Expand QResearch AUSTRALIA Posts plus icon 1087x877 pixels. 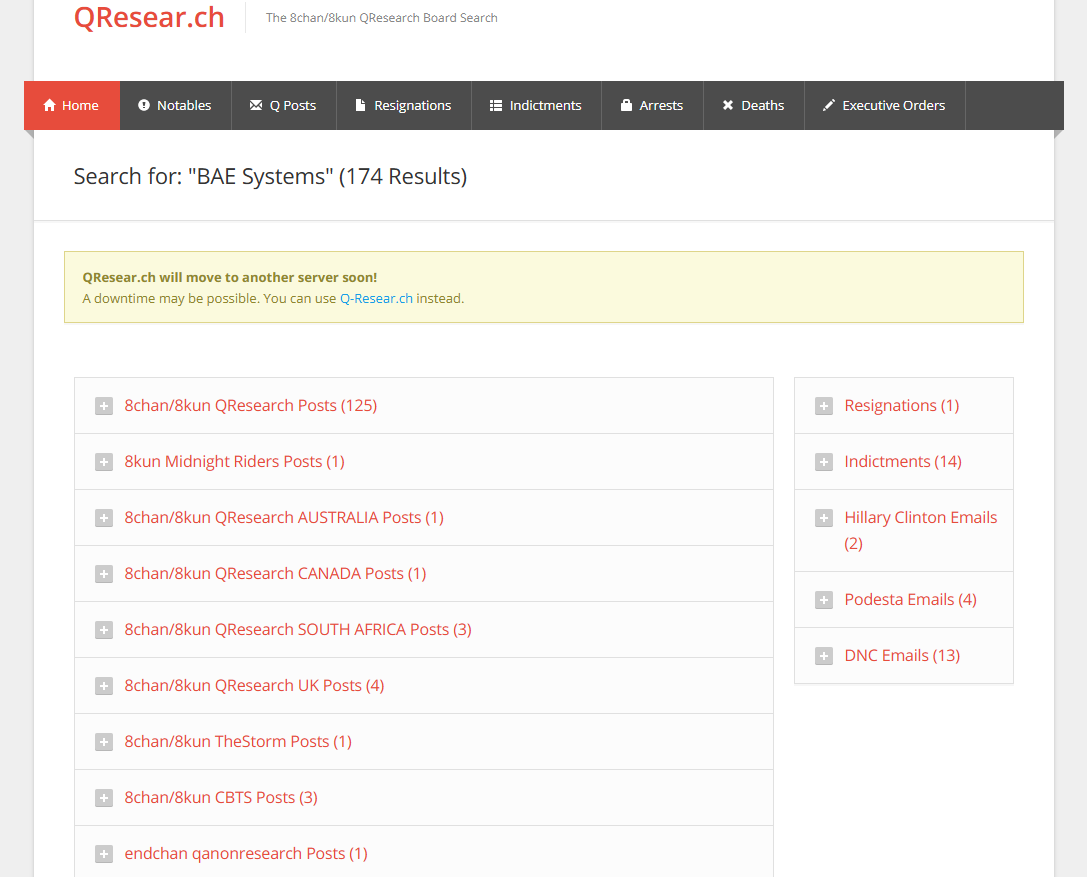(x=104, y=519)
